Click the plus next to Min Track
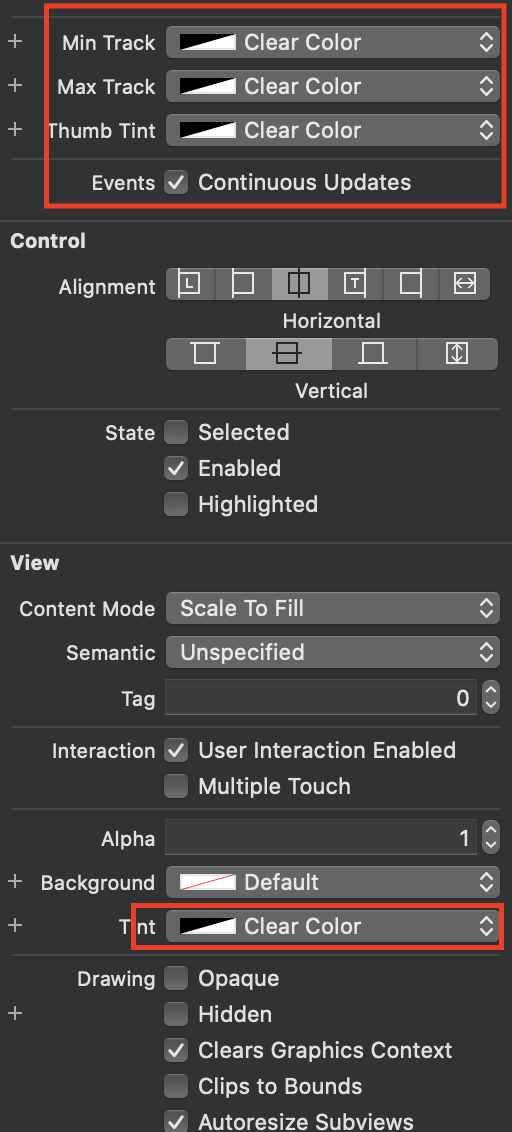 click(x=15, y=42)
